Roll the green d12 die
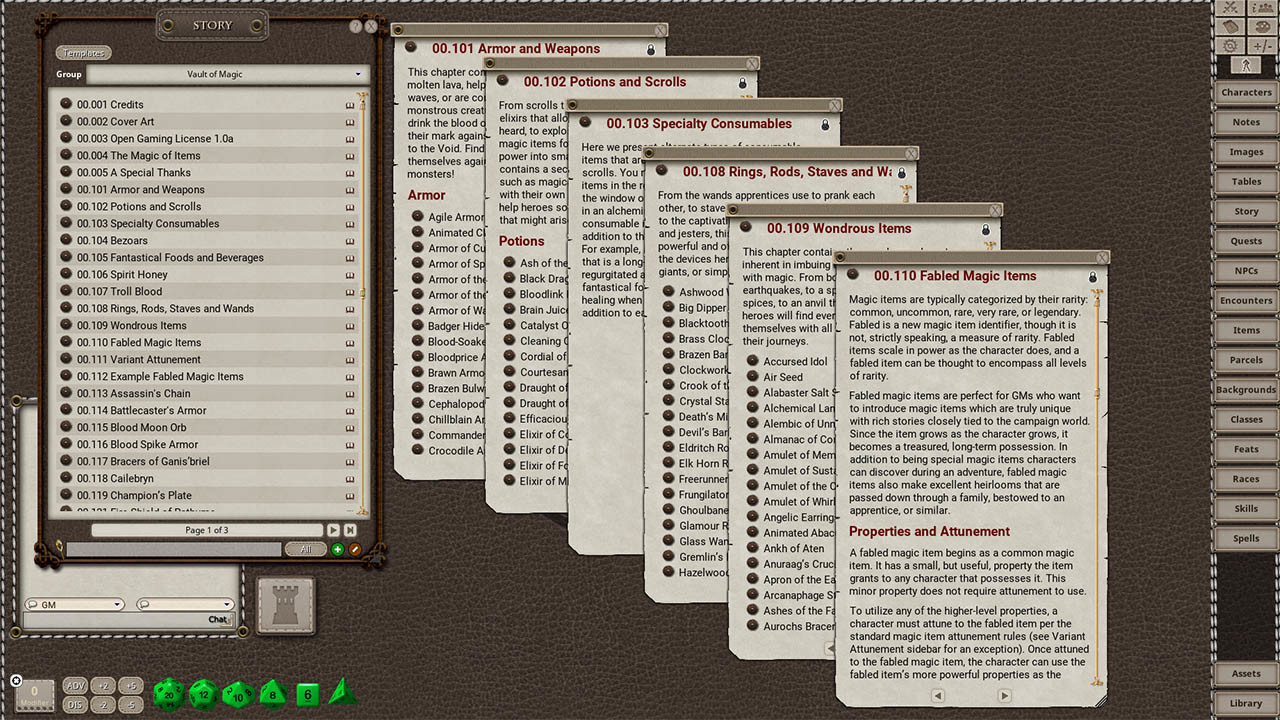The width and height of the screenshot is (1280, 720). [x=202, y=694]
